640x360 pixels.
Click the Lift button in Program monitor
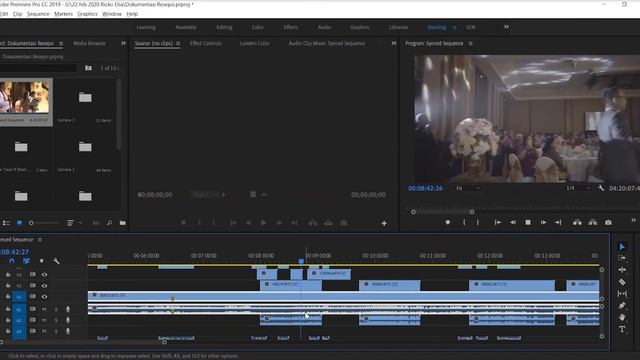tap(577, 222)
